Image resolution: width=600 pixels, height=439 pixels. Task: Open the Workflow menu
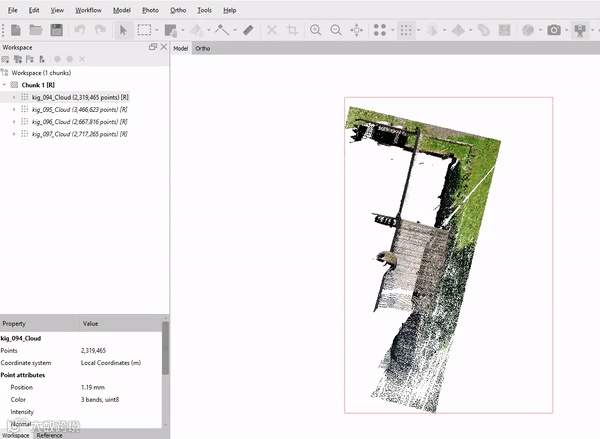(x=88, y=9)
